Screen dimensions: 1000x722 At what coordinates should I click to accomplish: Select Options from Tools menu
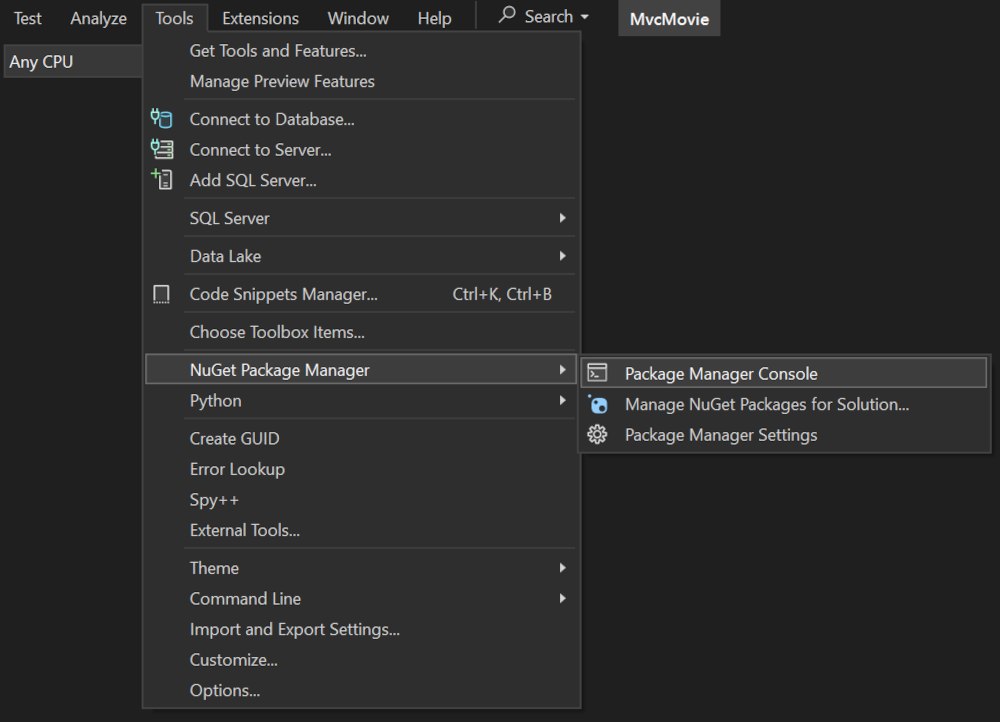(225, 690)
